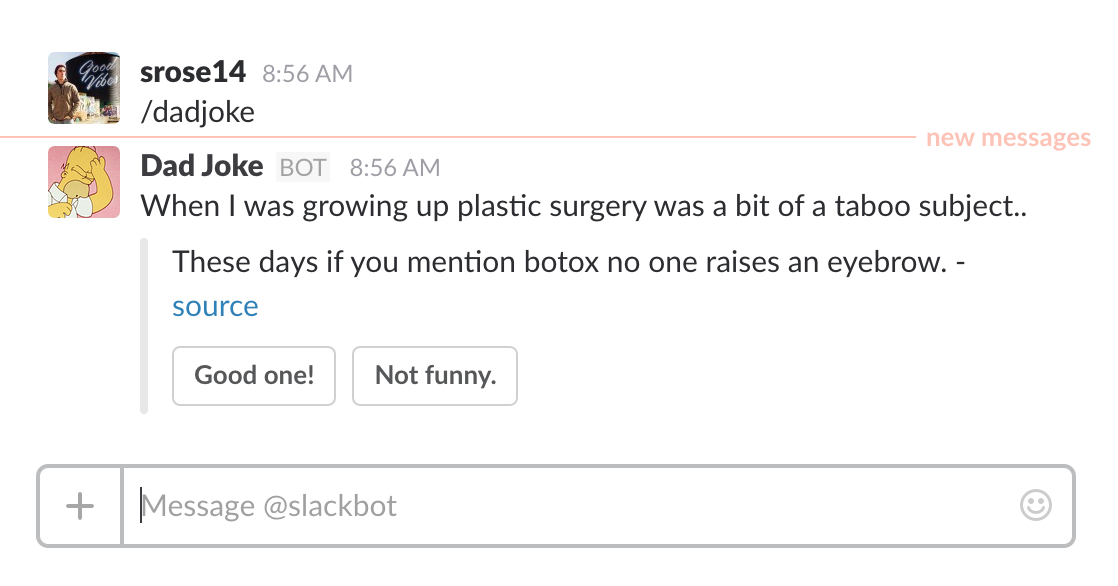Click the /dadjoke command message
Viewport: 1118px width, 586px height.
[x=198, y=111]
